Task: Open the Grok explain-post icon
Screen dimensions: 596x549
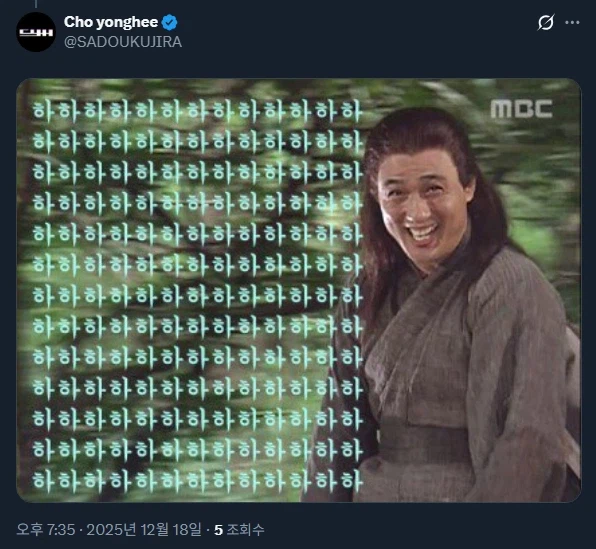Action: coord(546,22)
